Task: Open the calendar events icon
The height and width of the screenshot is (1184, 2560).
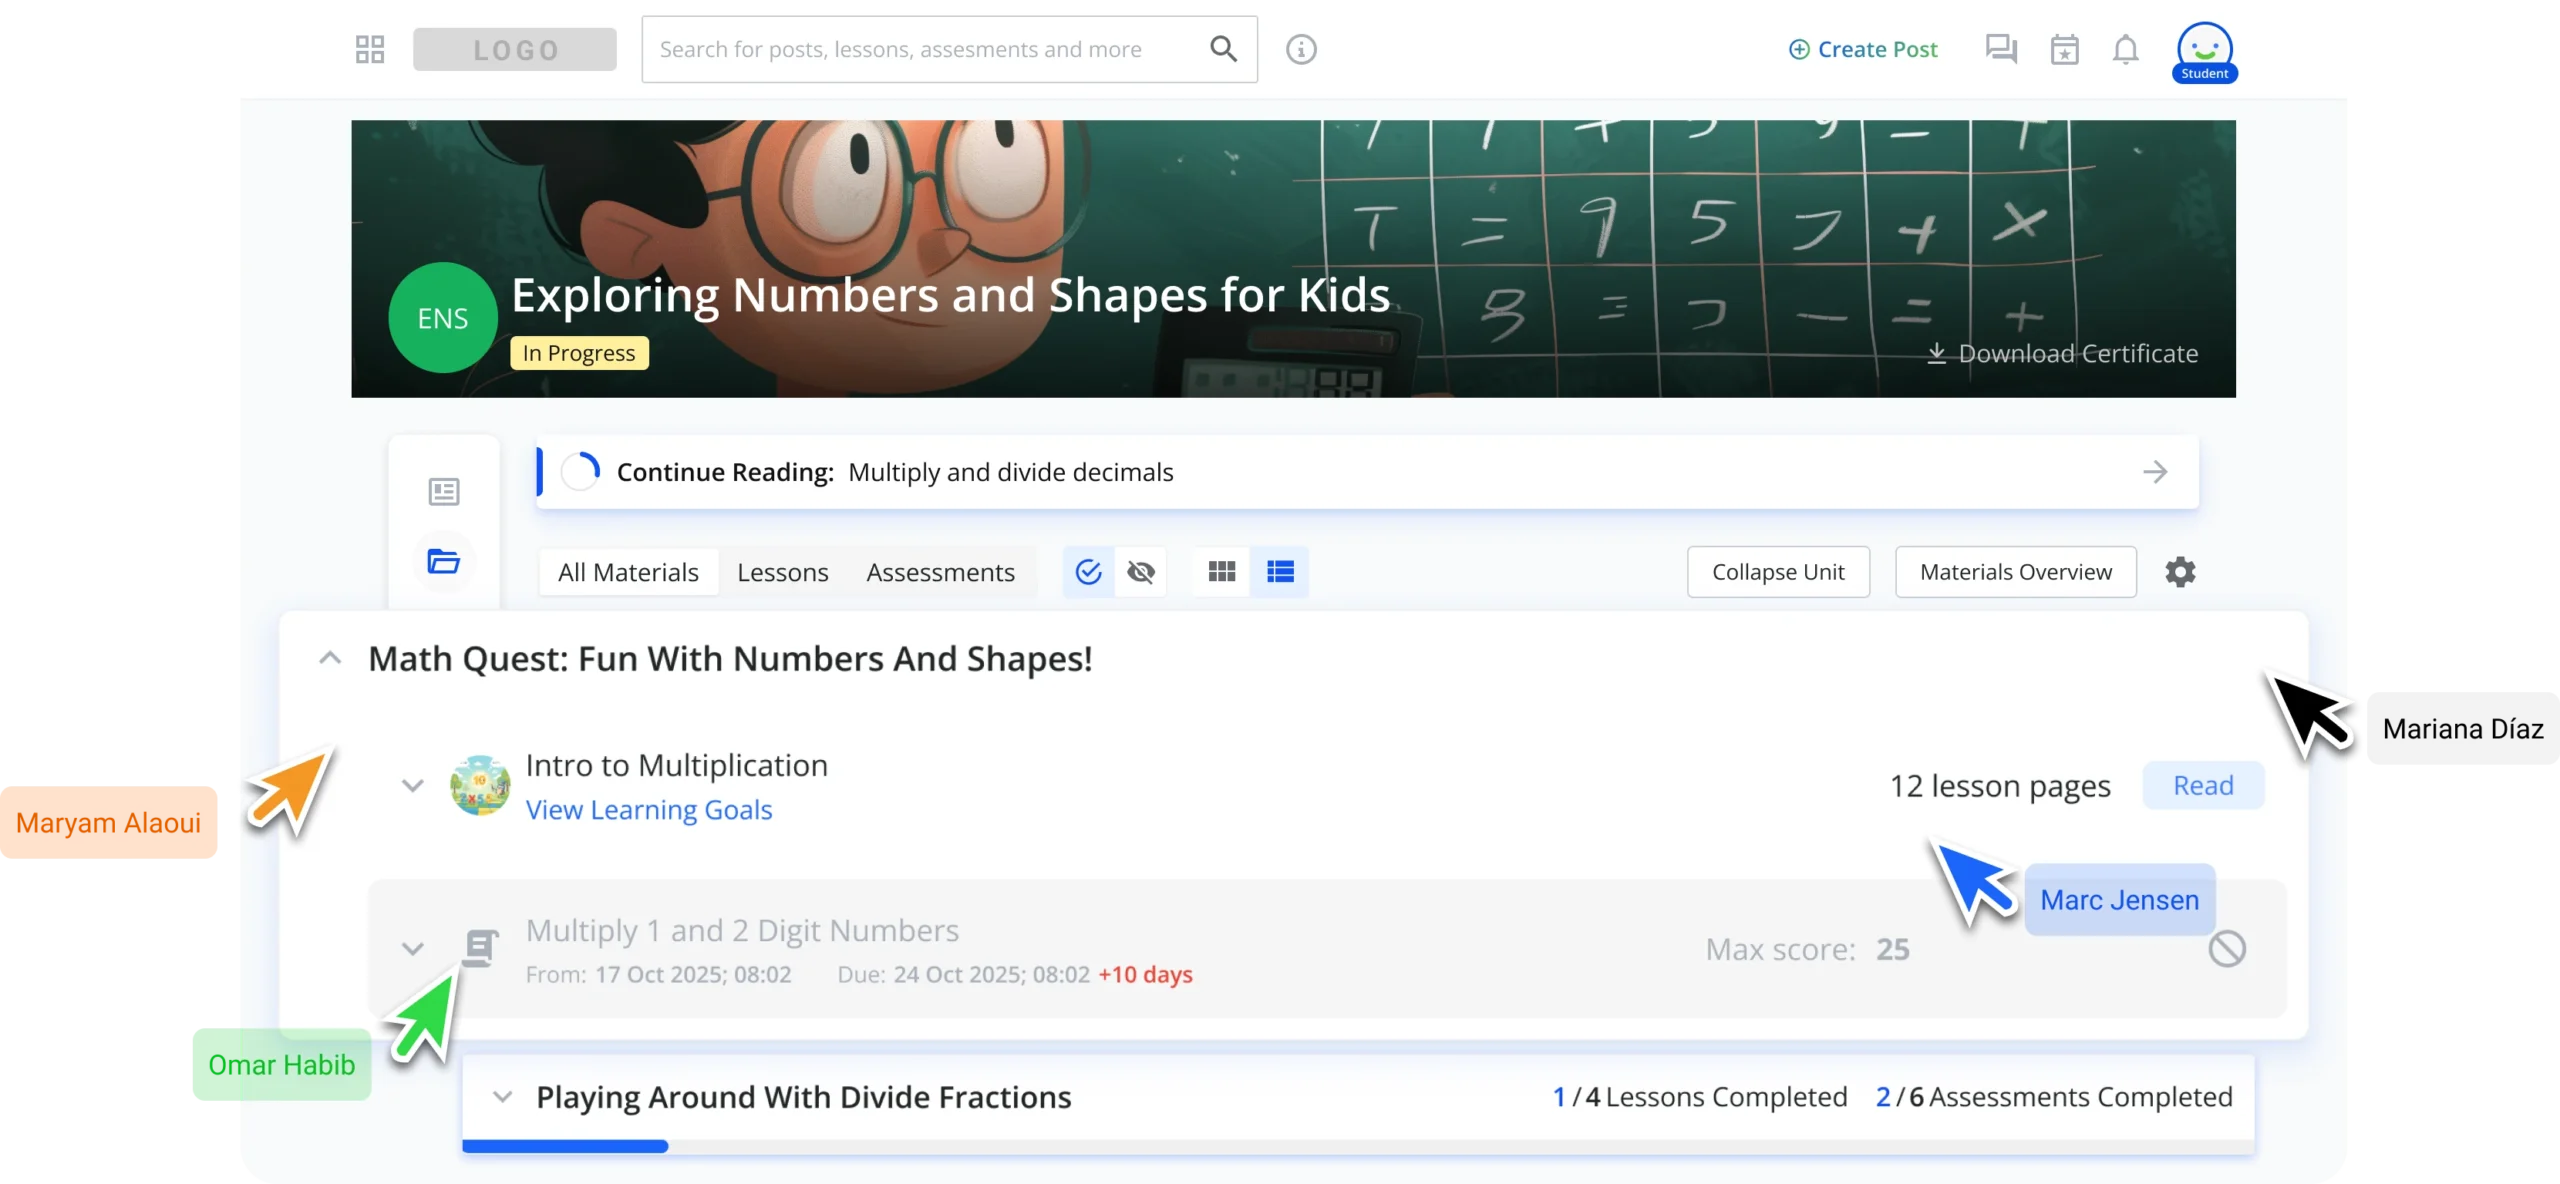Action: [x=2064, y=49]
